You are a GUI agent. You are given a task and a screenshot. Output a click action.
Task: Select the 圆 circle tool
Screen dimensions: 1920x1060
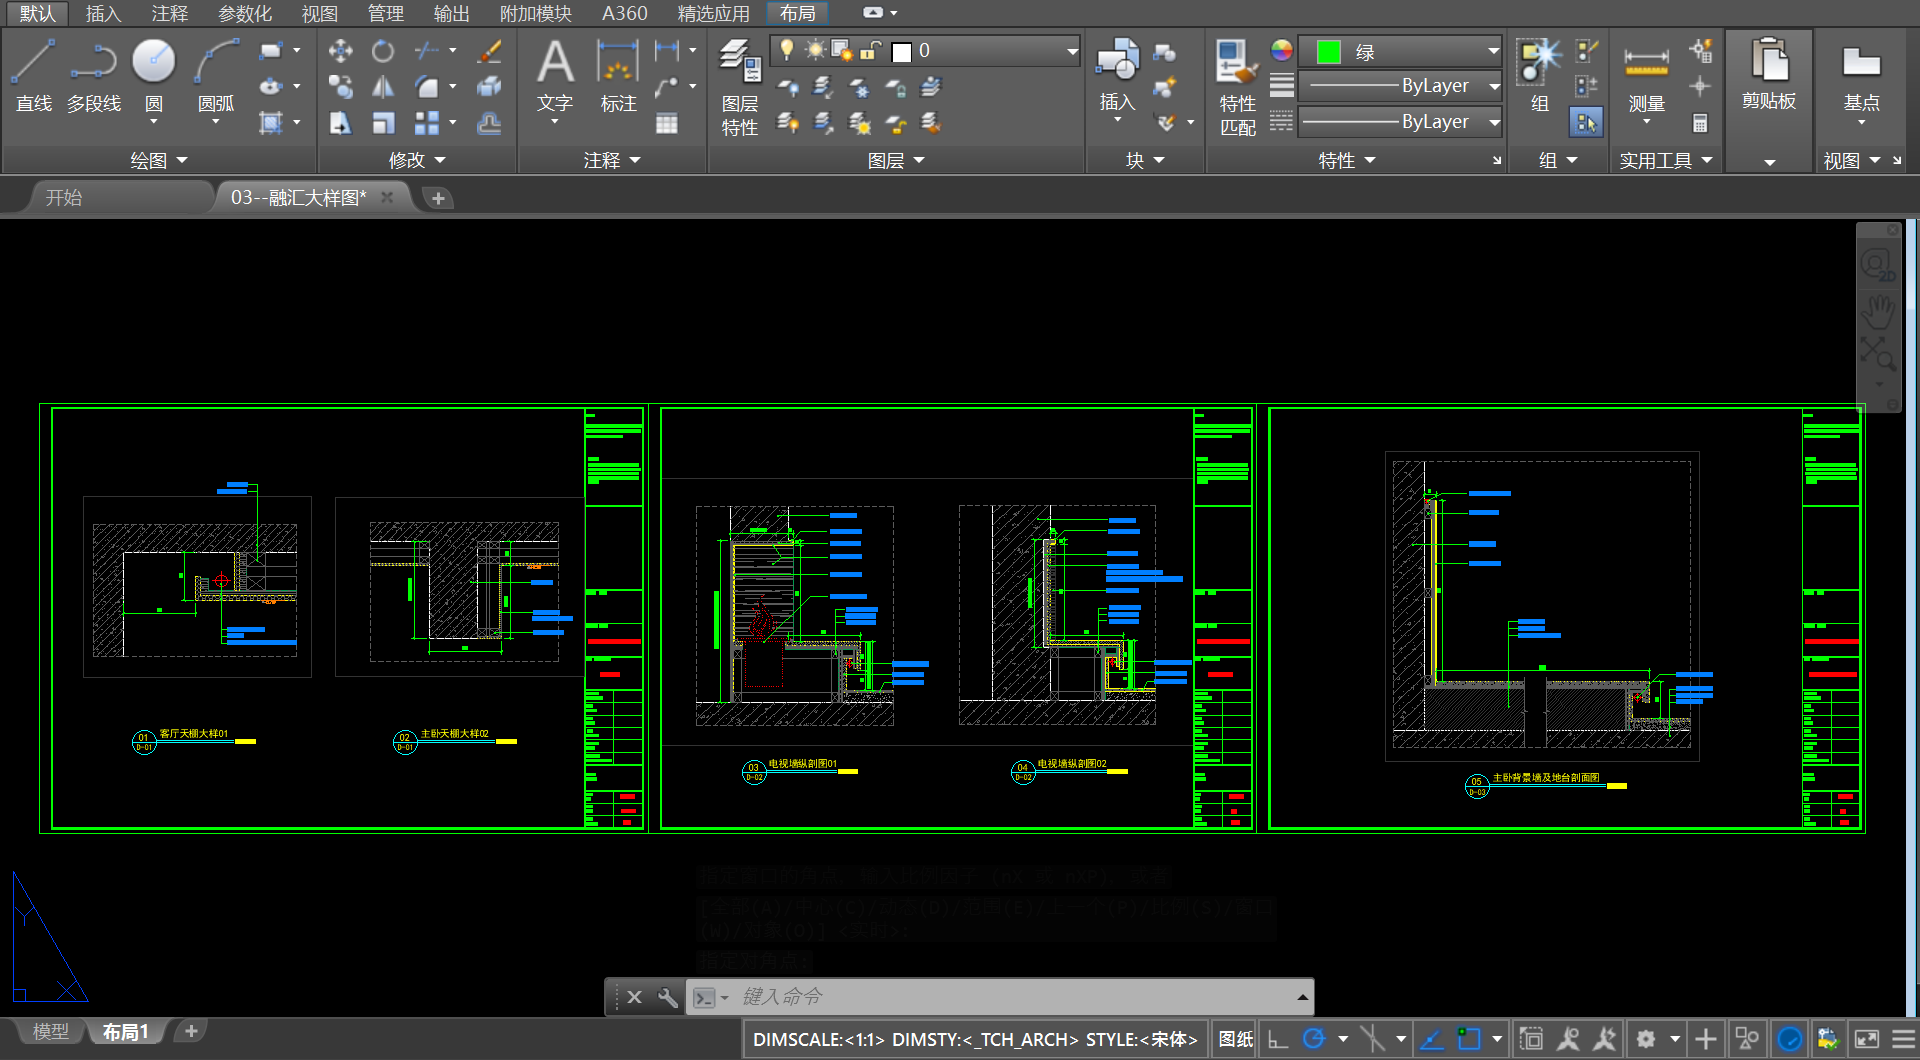pyautogui.click(x=154, y=76)
